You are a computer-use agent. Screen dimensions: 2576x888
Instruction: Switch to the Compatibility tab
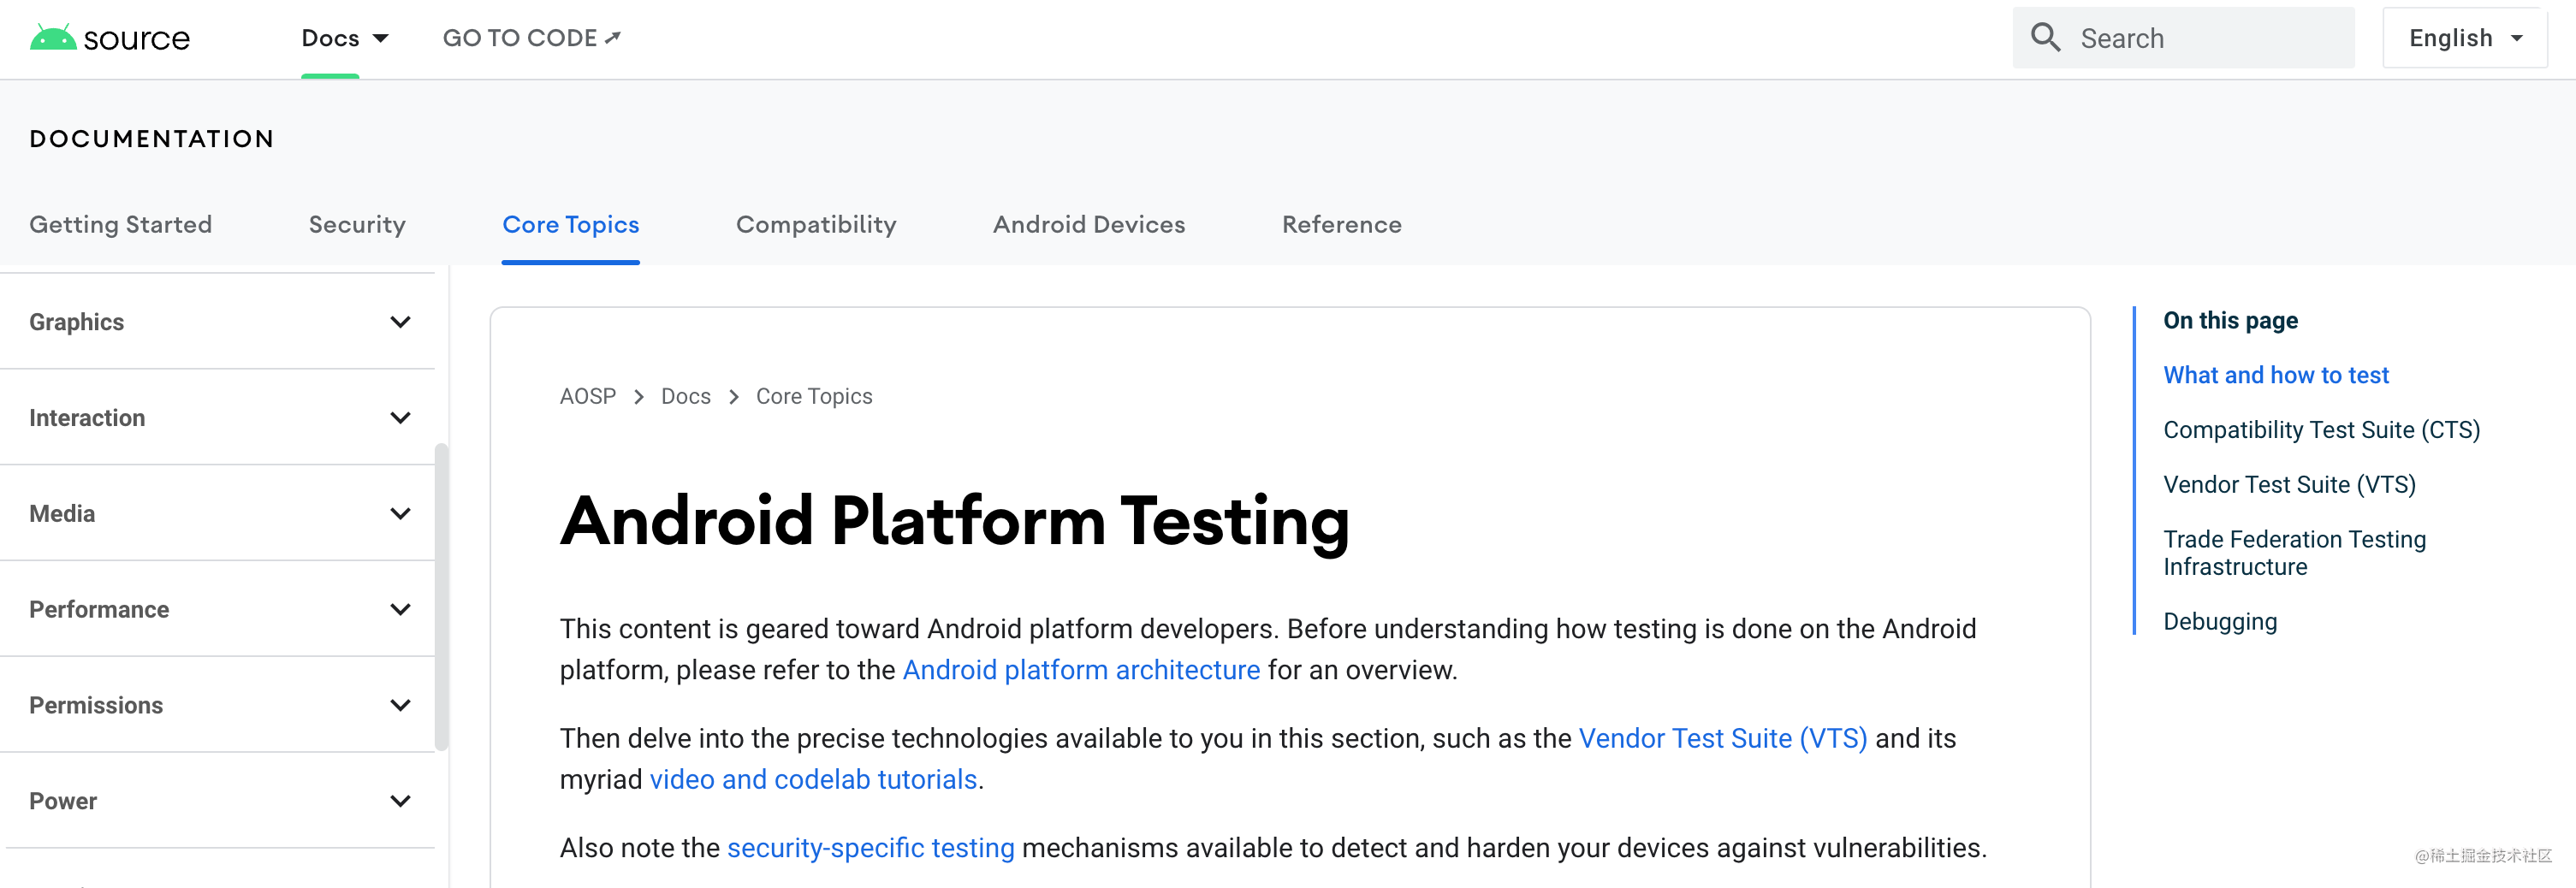pos(816,224)
